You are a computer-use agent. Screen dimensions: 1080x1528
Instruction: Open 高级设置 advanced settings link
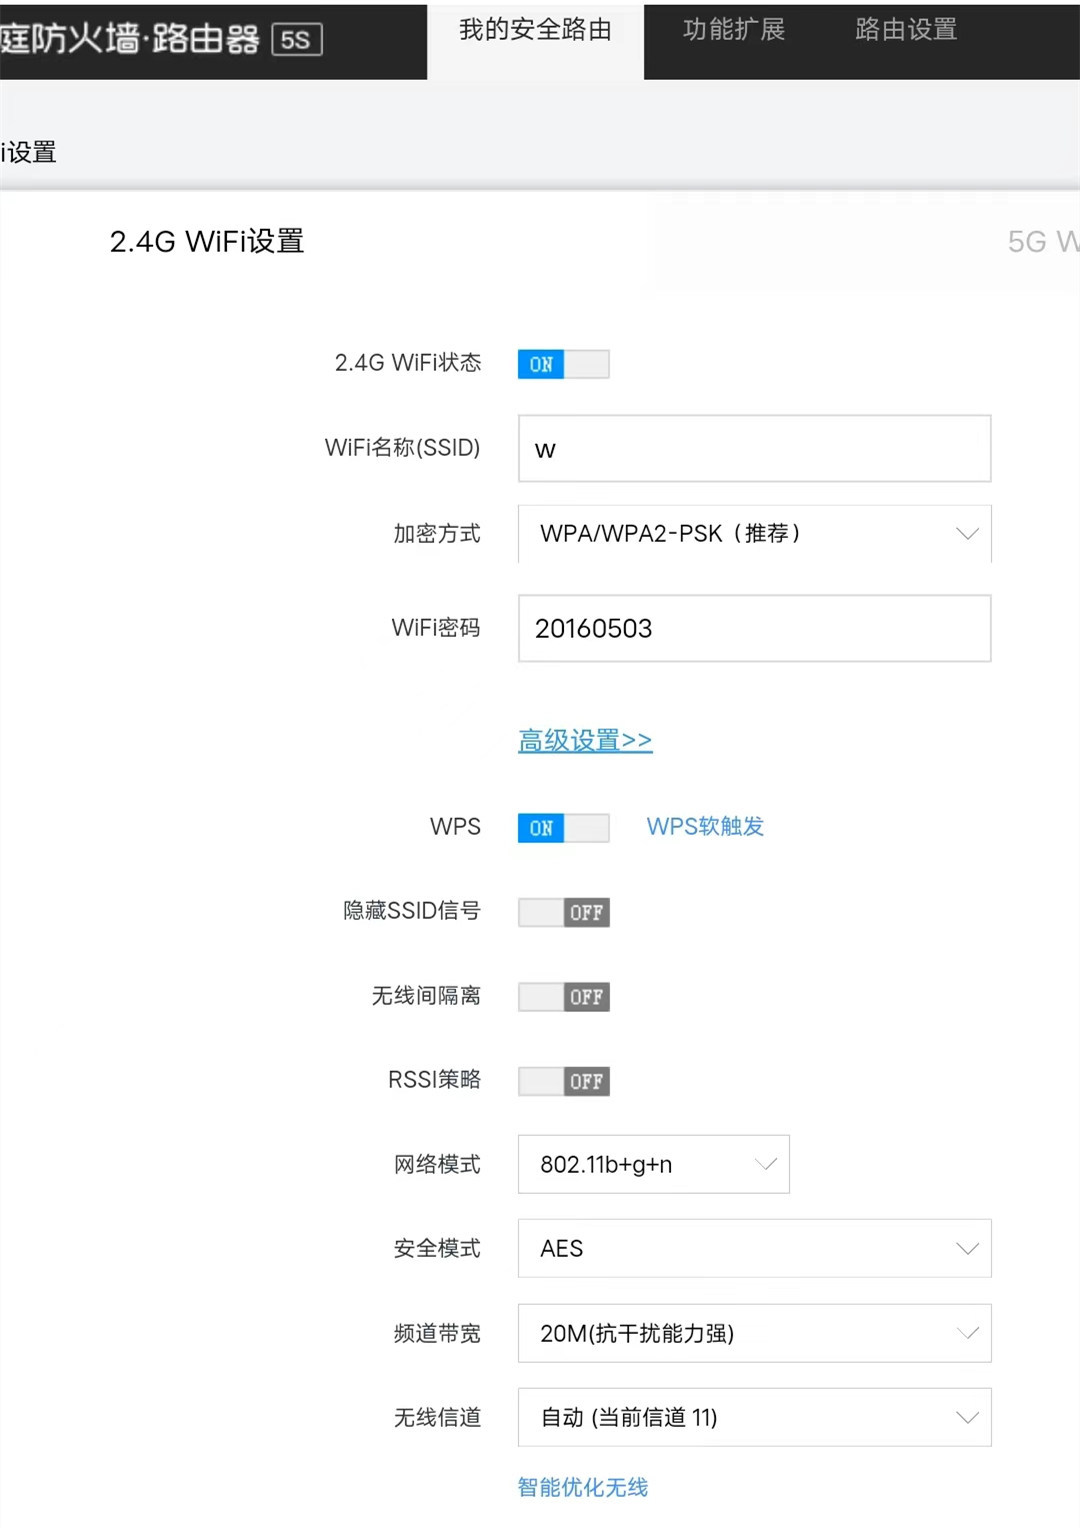[x=584, y=740]
